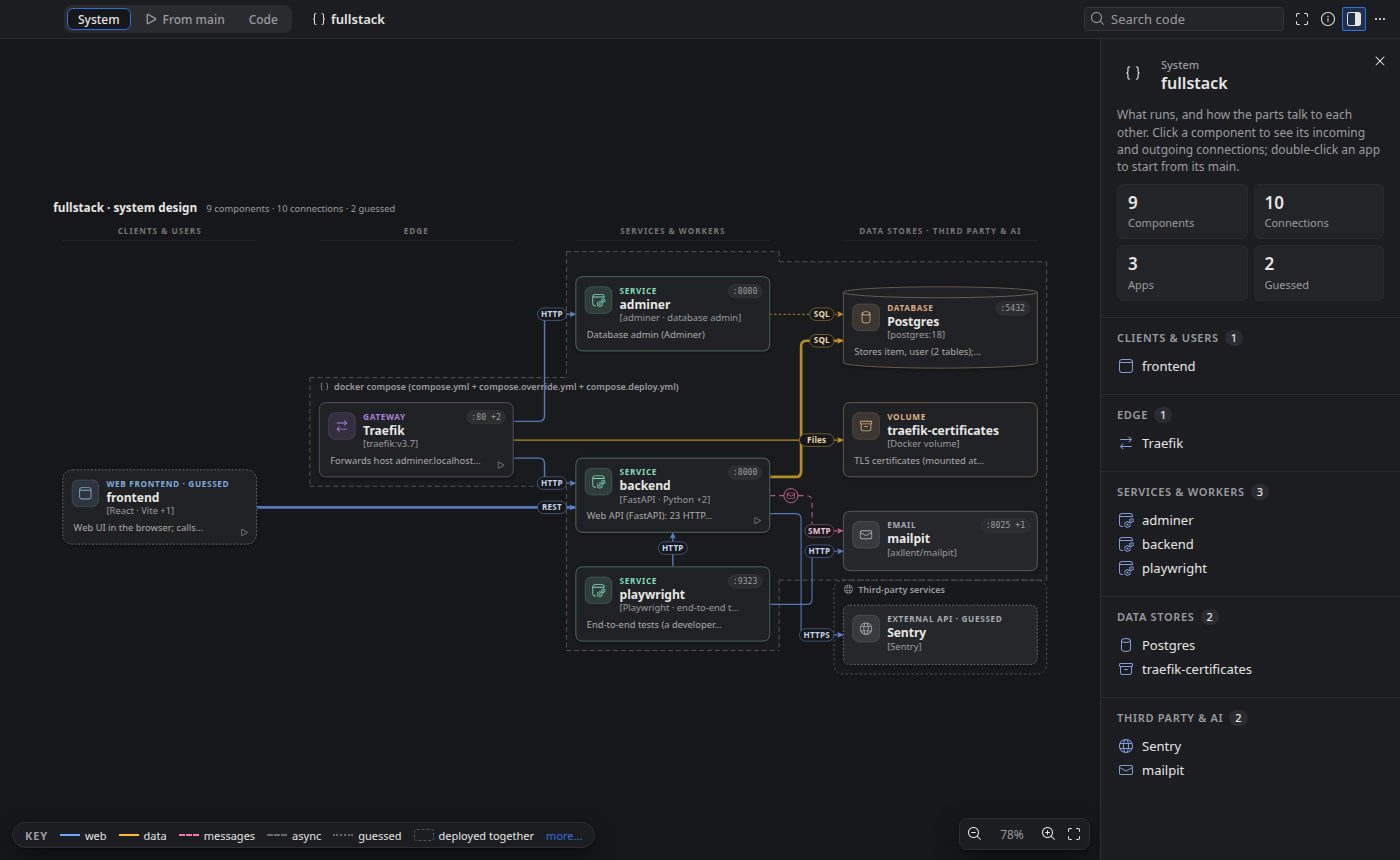Select traefik-certificates in Data Stores list
The height and width of the screenshot is (860, 1400).
(1250, 669)
